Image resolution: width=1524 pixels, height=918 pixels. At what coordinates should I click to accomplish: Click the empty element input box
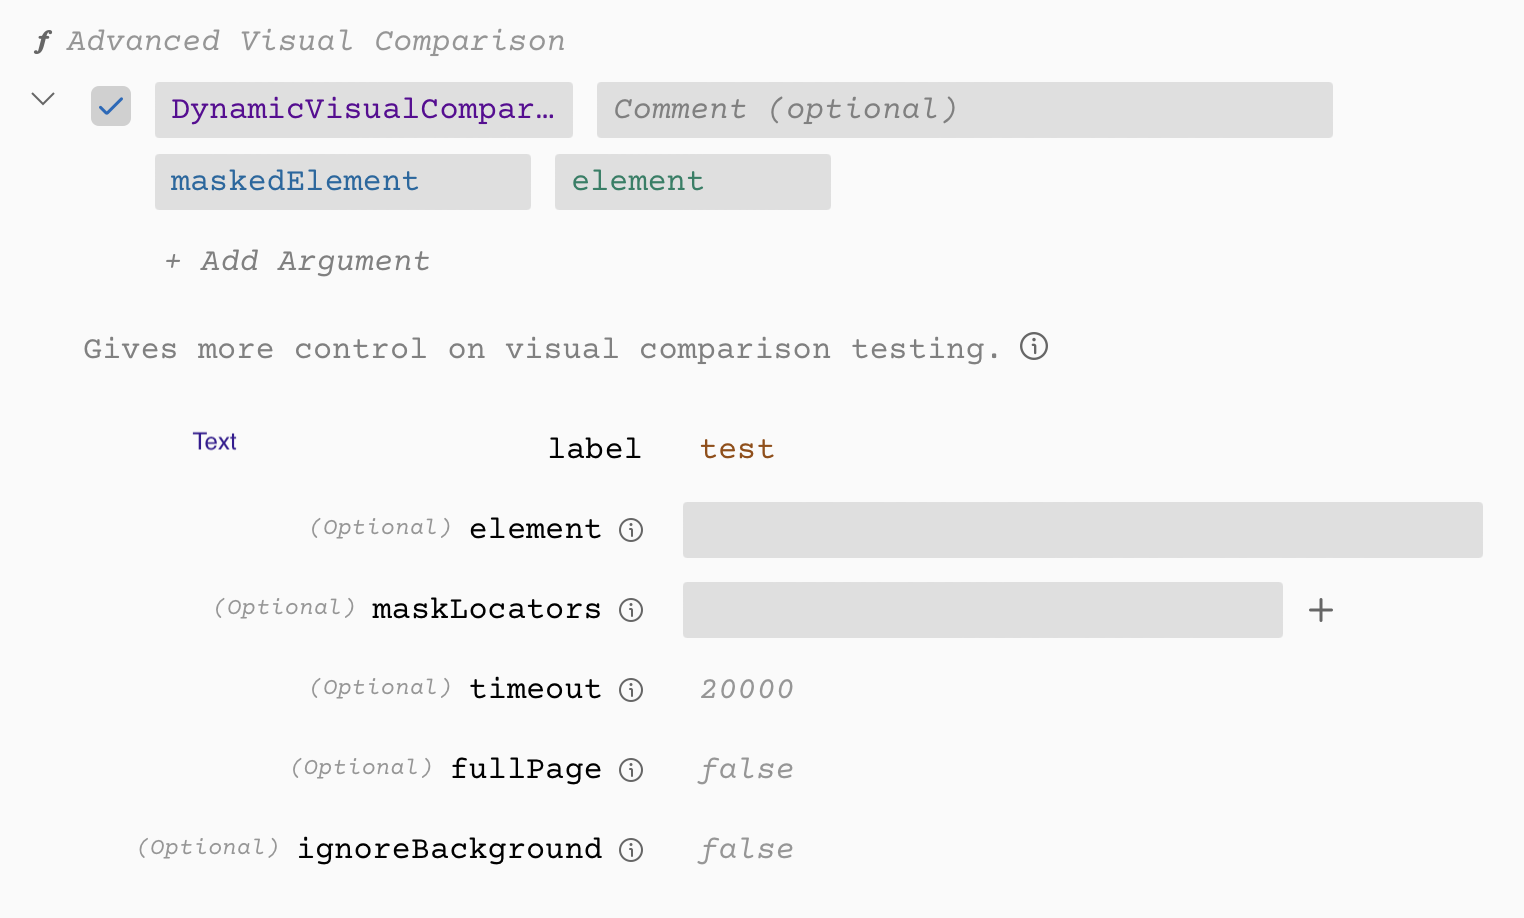pos(1082,530)
